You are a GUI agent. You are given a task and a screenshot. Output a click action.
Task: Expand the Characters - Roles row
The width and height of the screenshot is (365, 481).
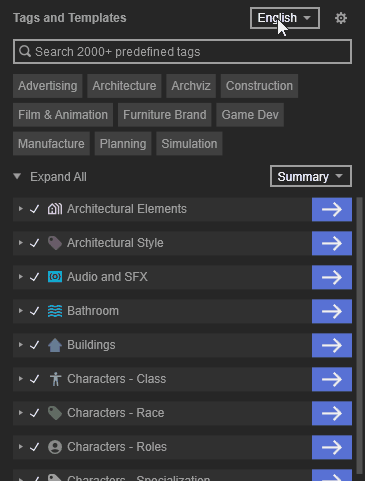pyautogui.click(x=21, y=447)
